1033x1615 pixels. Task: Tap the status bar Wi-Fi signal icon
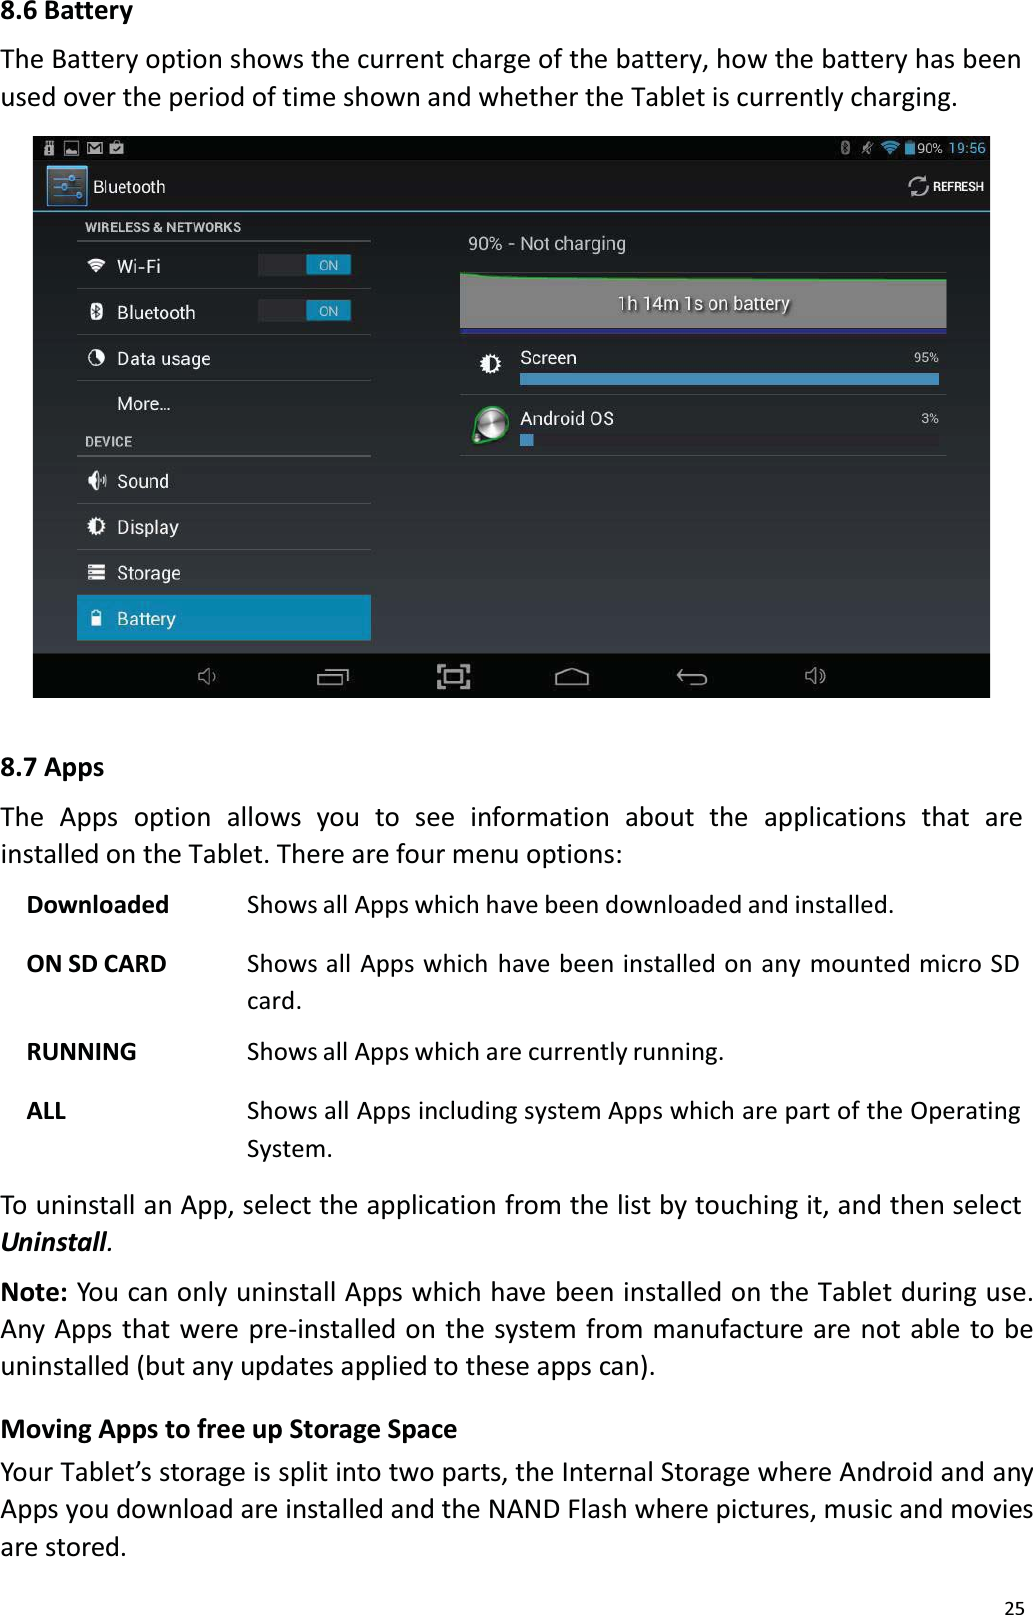[889, 148]
